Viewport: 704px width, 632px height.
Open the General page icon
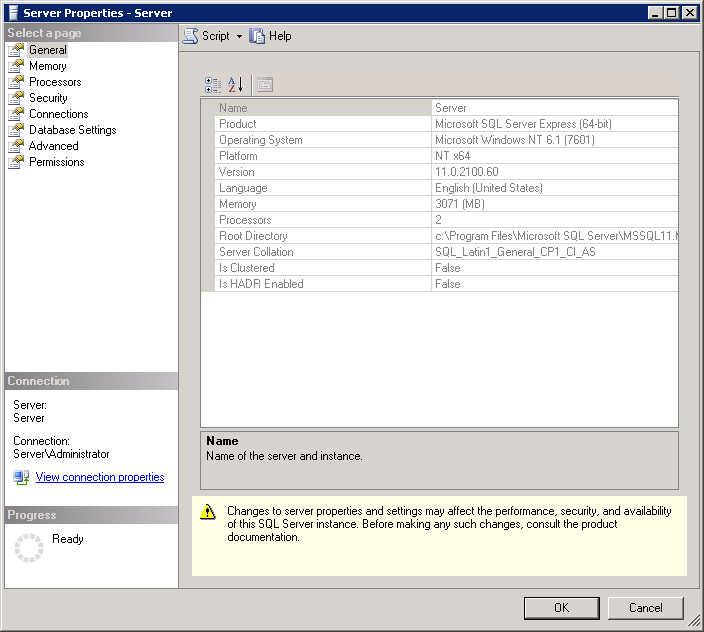click(16, 50)
